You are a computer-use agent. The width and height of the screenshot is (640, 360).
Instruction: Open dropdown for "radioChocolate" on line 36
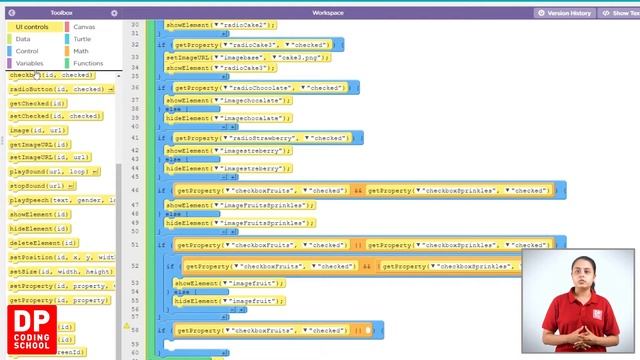point(225,88)
